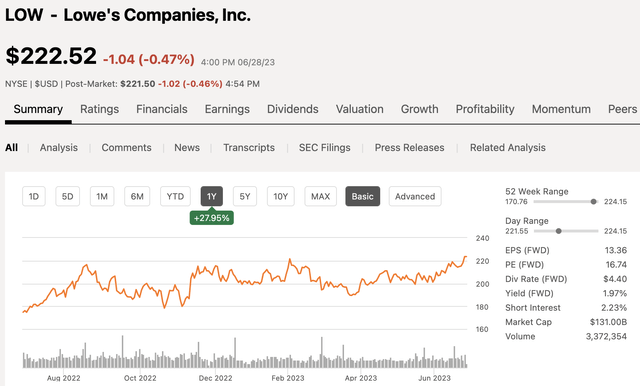Choose the 10Y chart range
Image resolution: width=640 pixels, height=386 pixels.
pos(280,196)
